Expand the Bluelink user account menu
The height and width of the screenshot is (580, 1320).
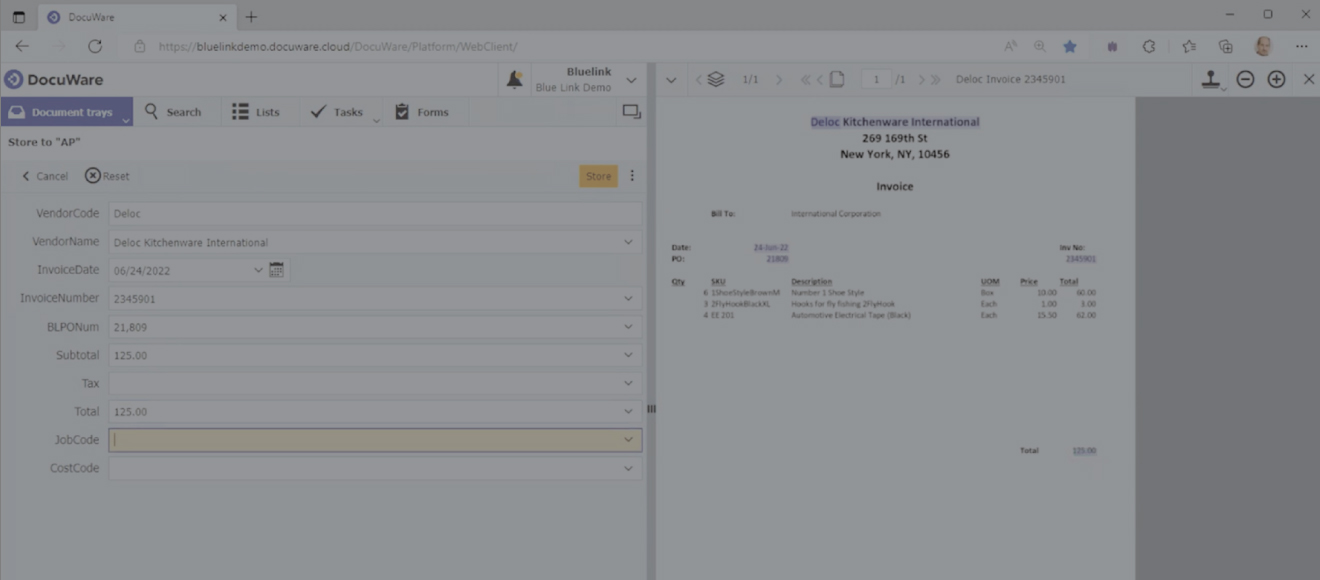tap(631, 80)
